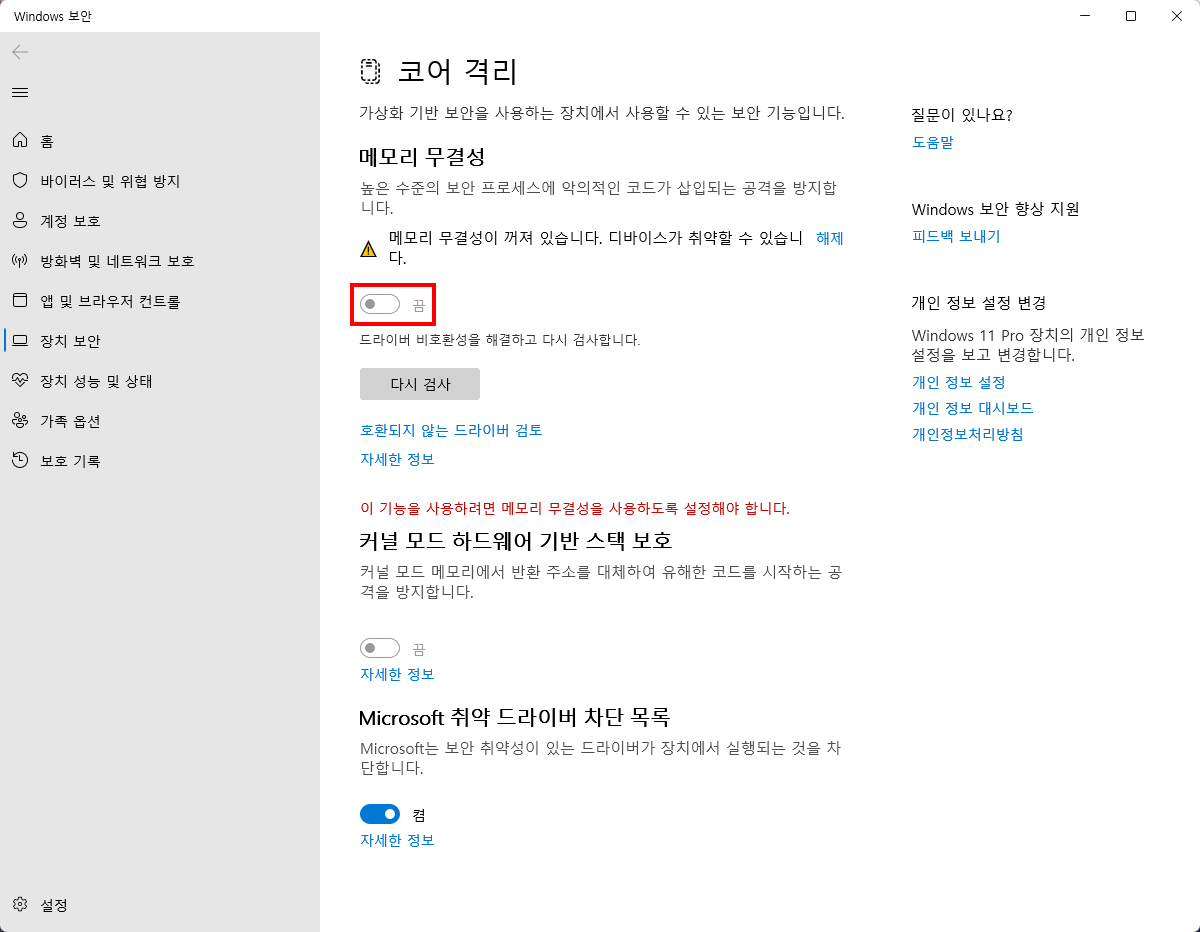The width and height of the screenshot is (1200, 932).
Task: Turn on the 메모리 무결성 toggle
Action: (x=380, y=304)
